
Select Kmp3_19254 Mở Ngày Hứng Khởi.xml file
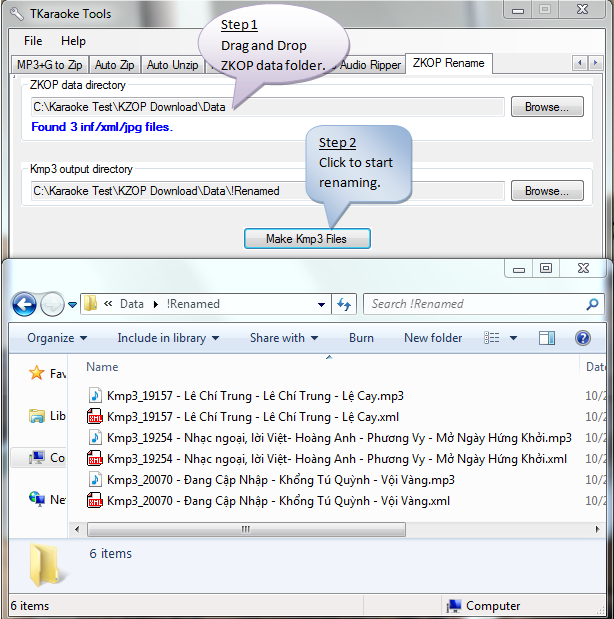pos(336,459)
